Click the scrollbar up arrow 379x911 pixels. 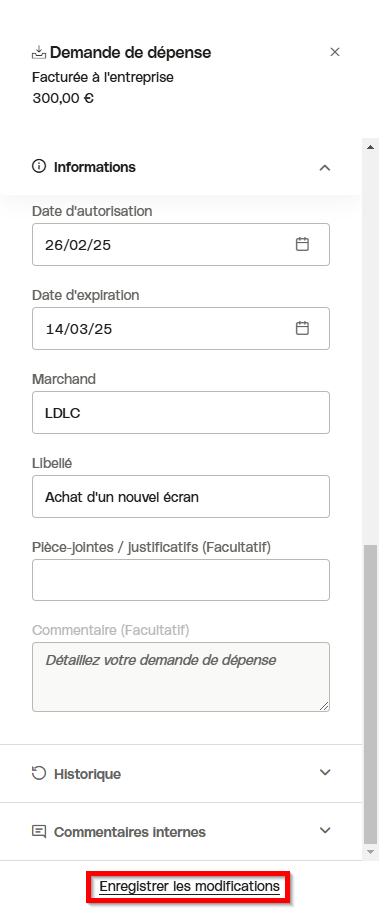[x=370, y=147]
